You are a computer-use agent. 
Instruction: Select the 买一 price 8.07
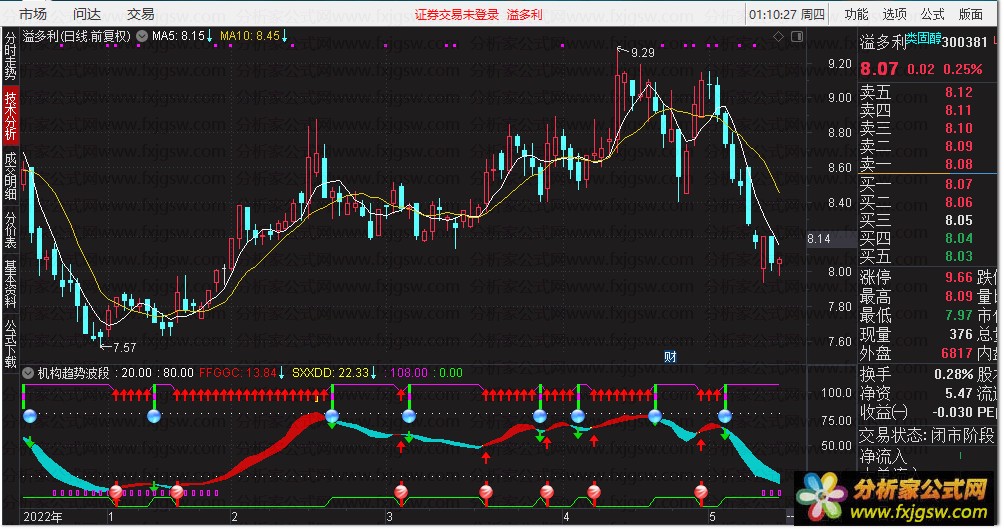click(959, 184)
